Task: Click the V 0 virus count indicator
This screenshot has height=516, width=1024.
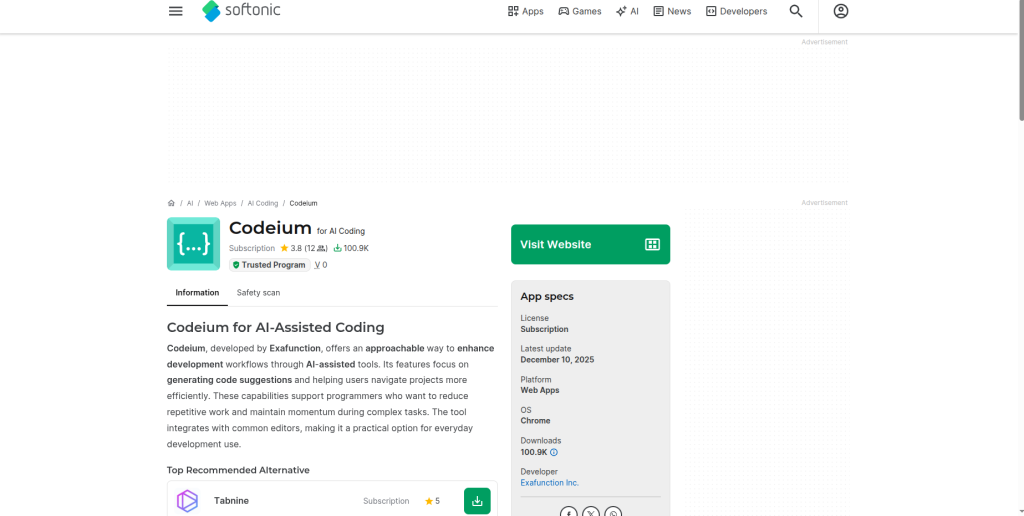Action: click(x=321, y=265)
